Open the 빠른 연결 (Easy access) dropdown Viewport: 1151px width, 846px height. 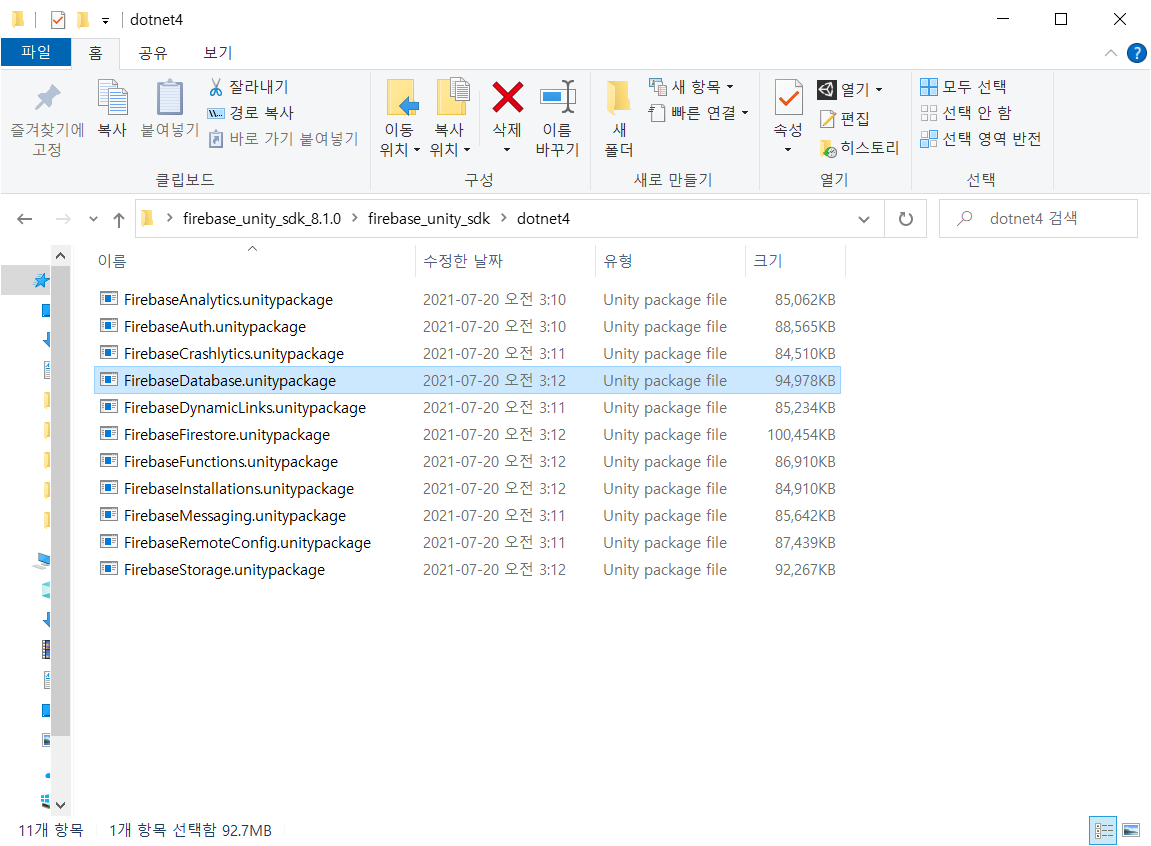point(699,113)
